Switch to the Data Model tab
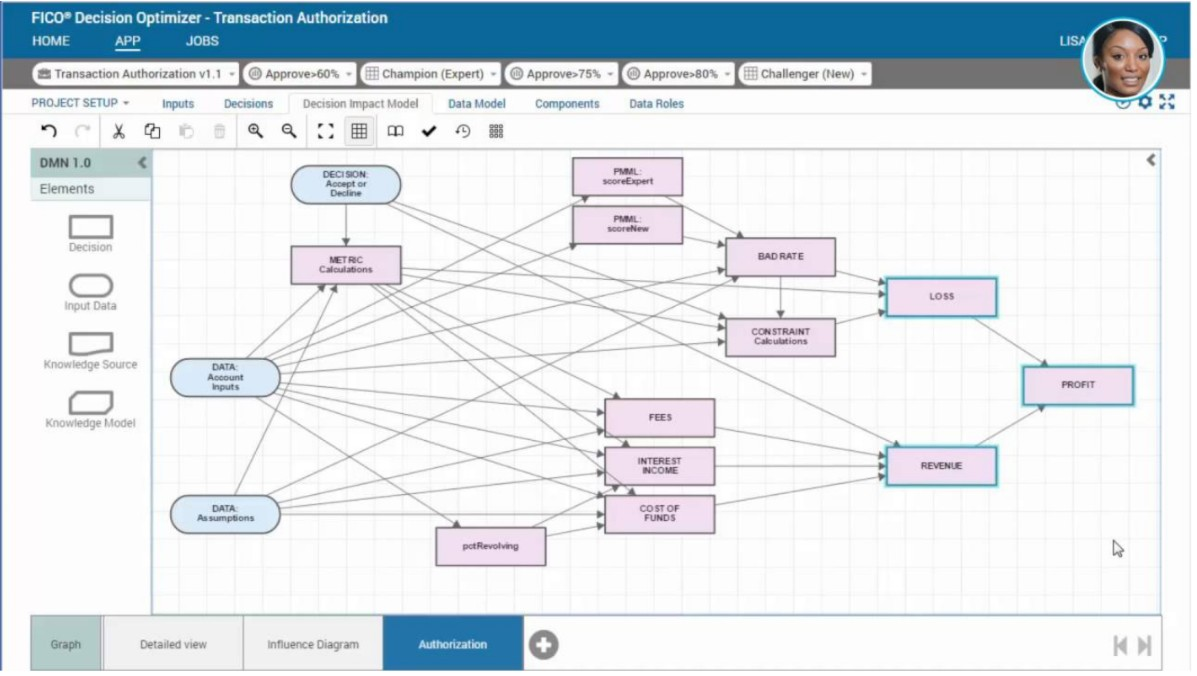1197x676 pixels. tap(476, 104)
